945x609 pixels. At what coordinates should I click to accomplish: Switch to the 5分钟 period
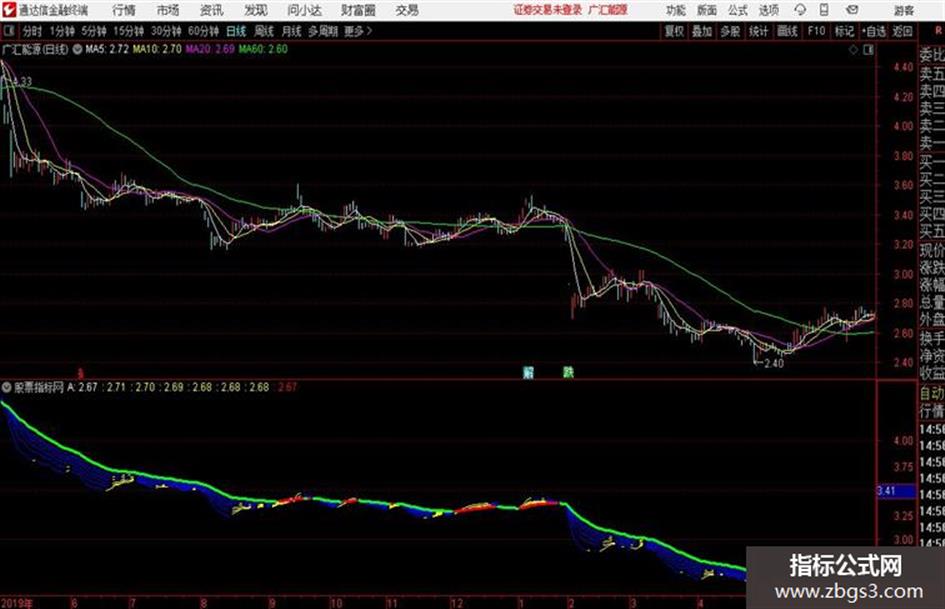pyautogui.click(x=94, y=31)
